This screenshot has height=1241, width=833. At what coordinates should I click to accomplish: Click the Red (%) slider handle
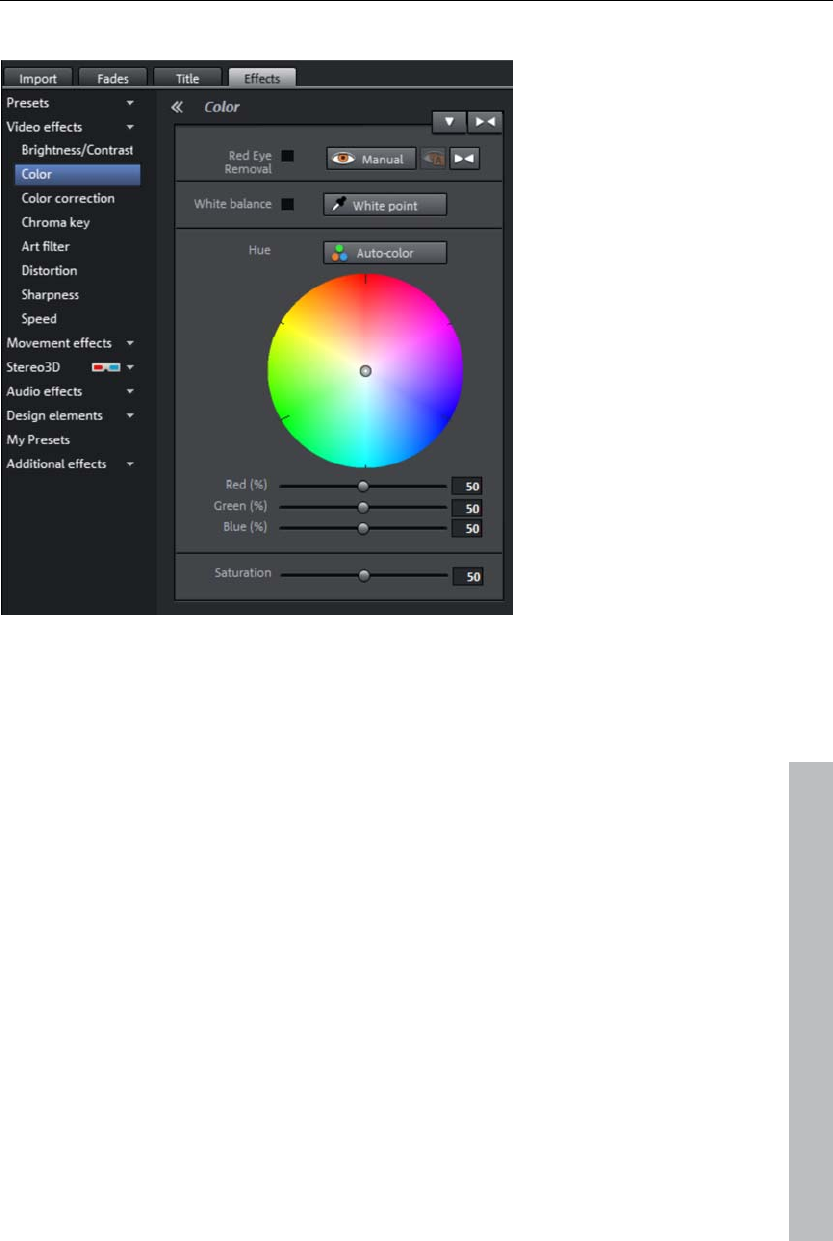pyautogui.click(x=364, y=486)
